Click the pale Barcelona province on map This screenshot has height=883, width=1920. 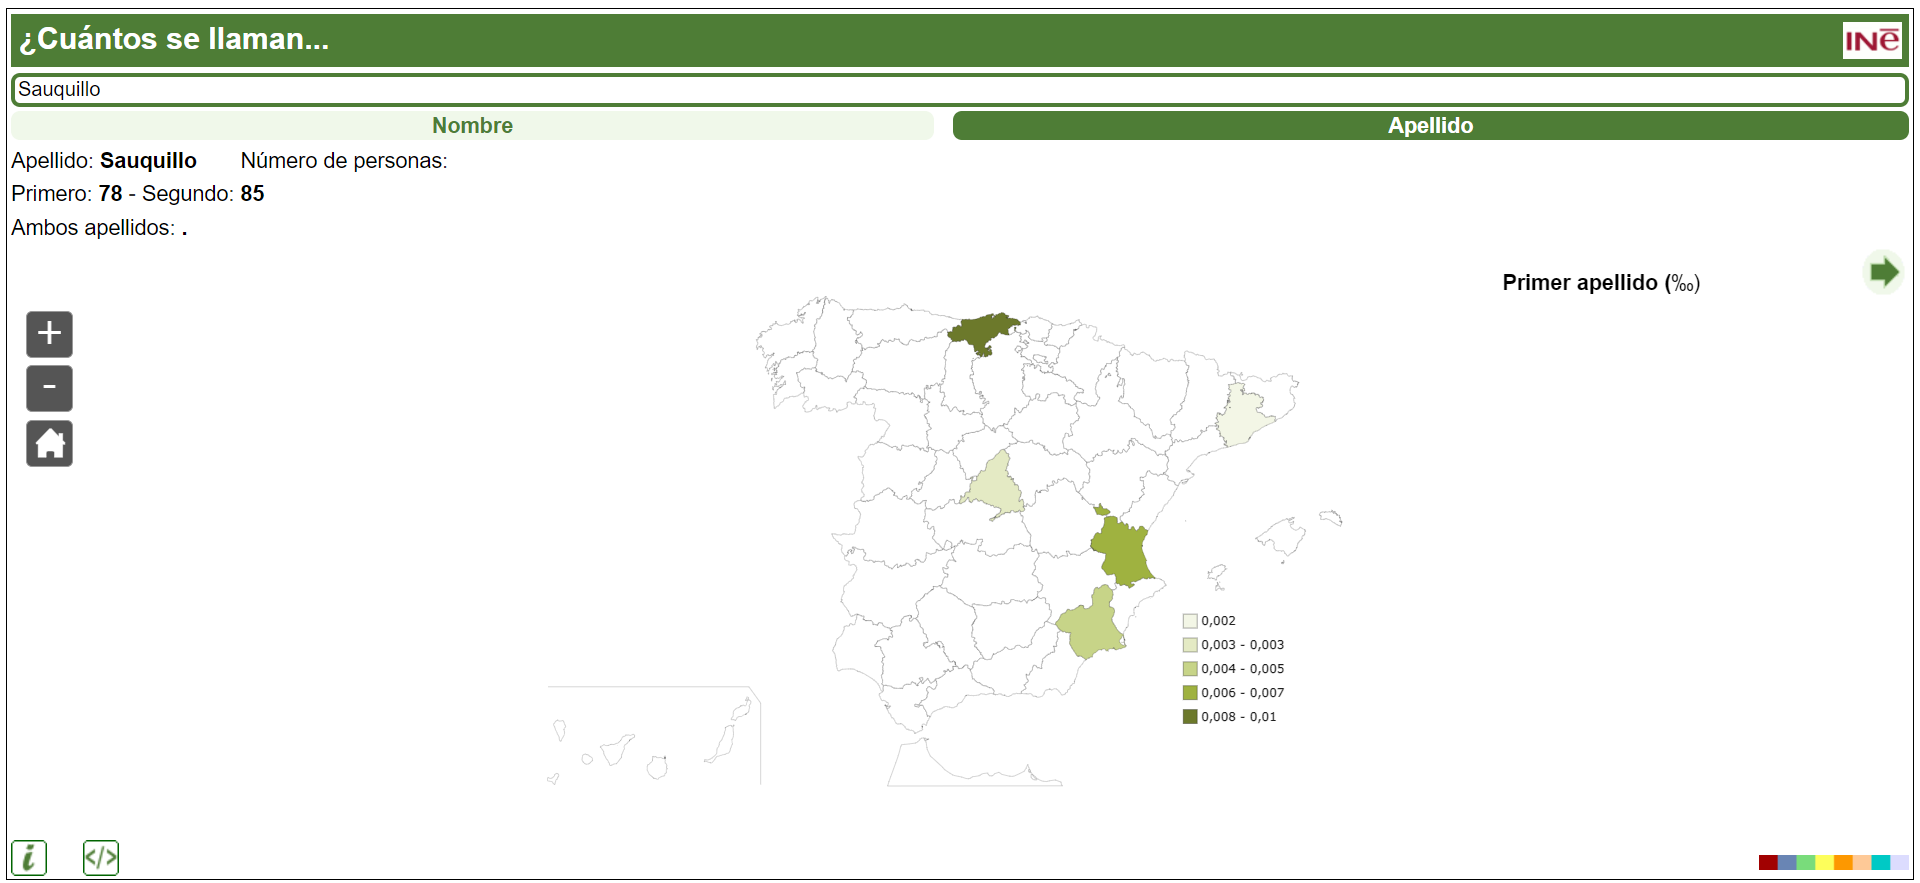tap(1243, 415)
